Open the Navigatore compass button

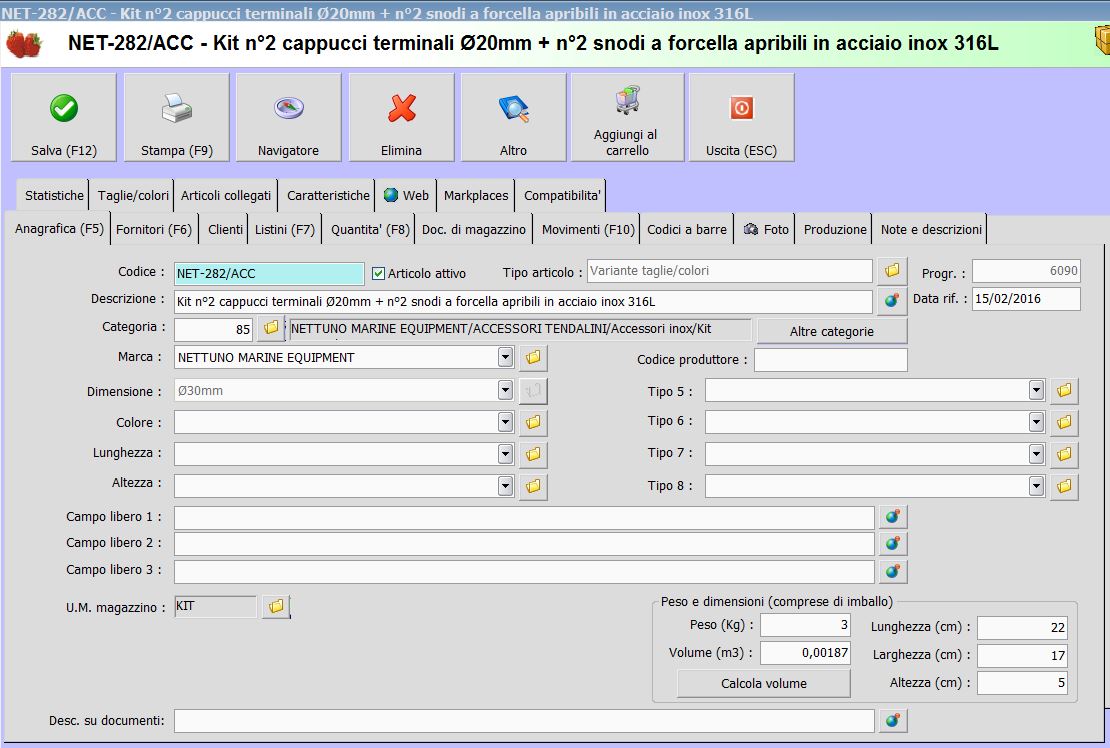pos(288,117)
